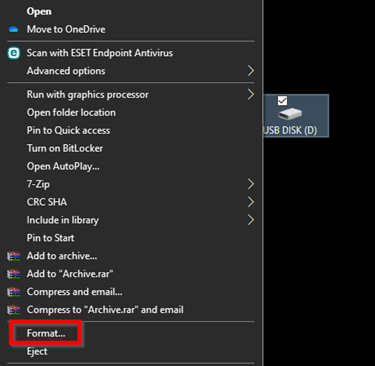Click WinRAR icon beside Compress to "Archive.rar" and email
Viewport: 375px width, 366px height.
[14, 310]
